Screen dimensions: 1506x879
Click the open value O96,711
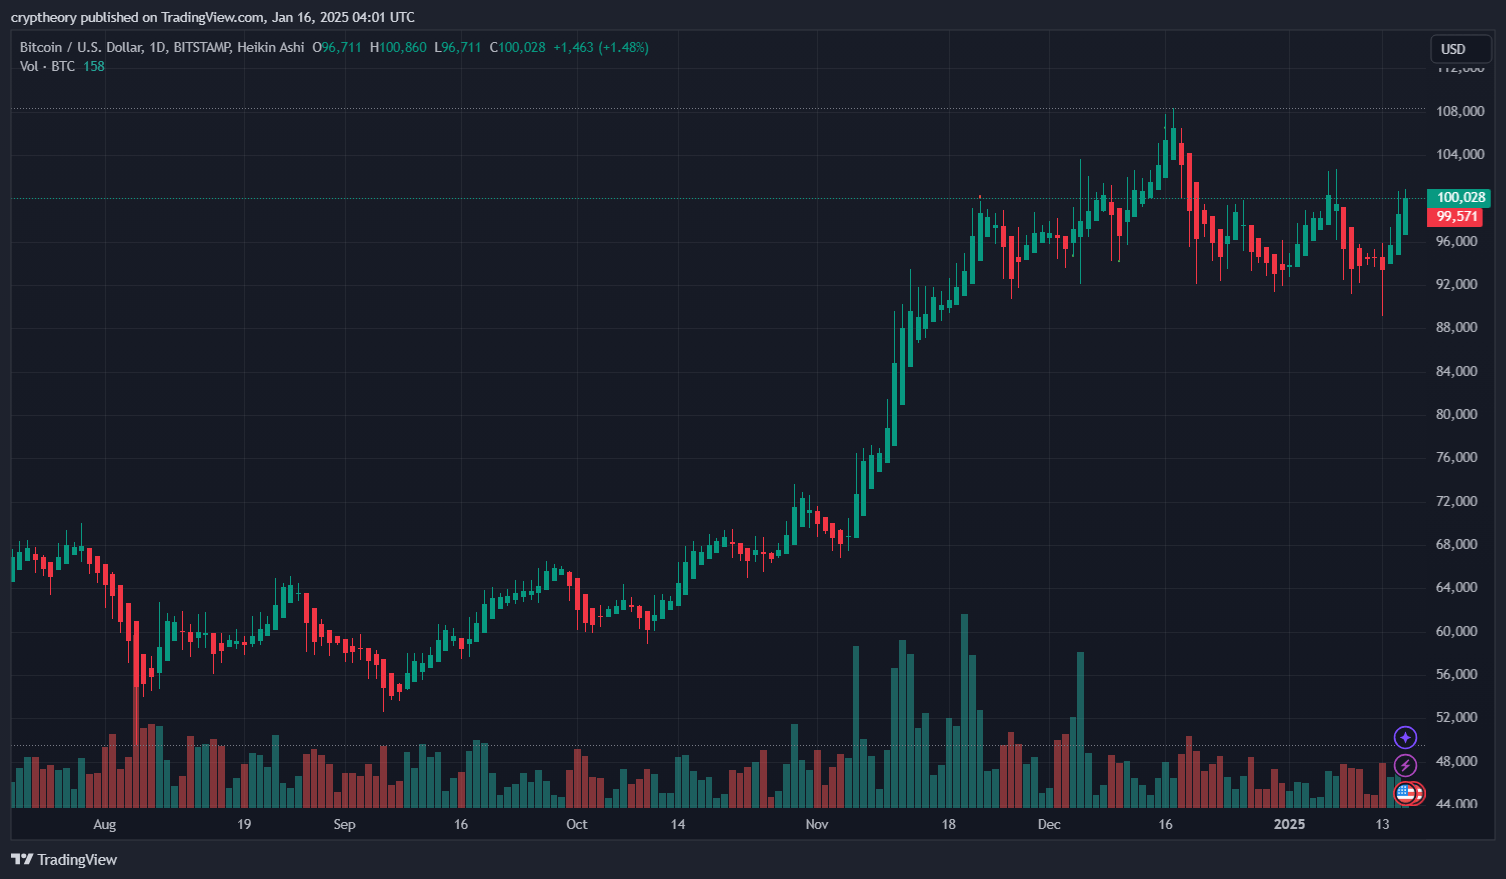[x=337, y=47]
